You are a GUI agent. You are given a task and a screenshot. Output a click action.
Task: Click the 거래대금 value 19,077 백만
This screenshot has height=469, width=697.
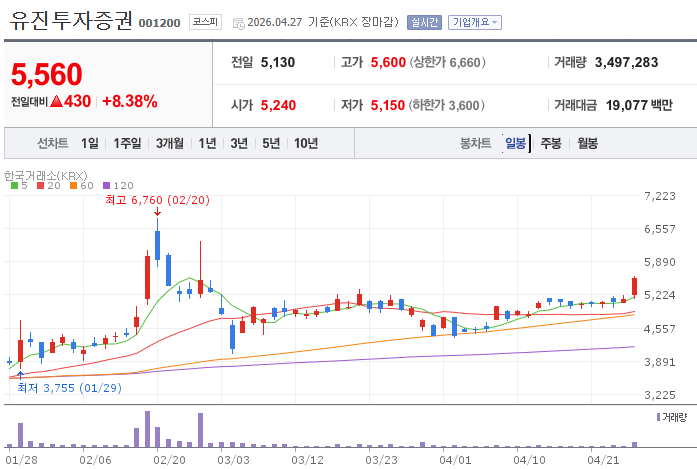(x=639, y=105)
